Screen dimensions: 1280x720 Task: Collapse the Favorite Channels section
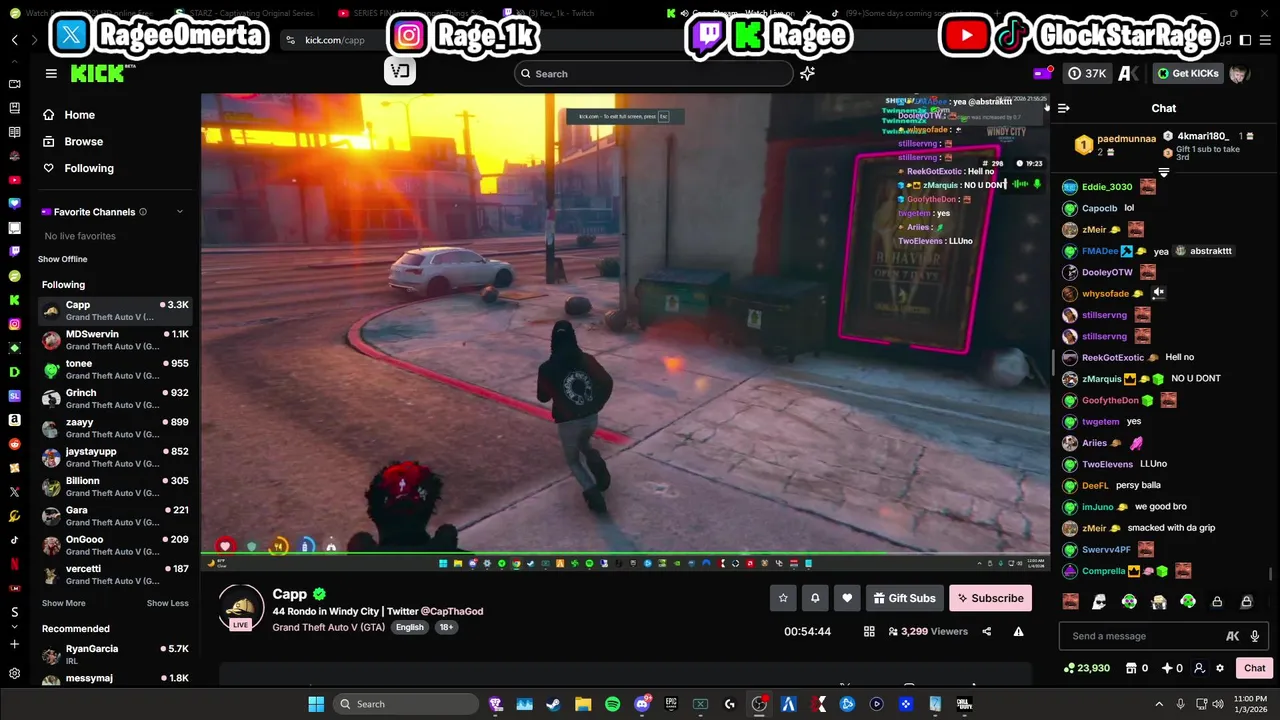[x=180, y=212]
